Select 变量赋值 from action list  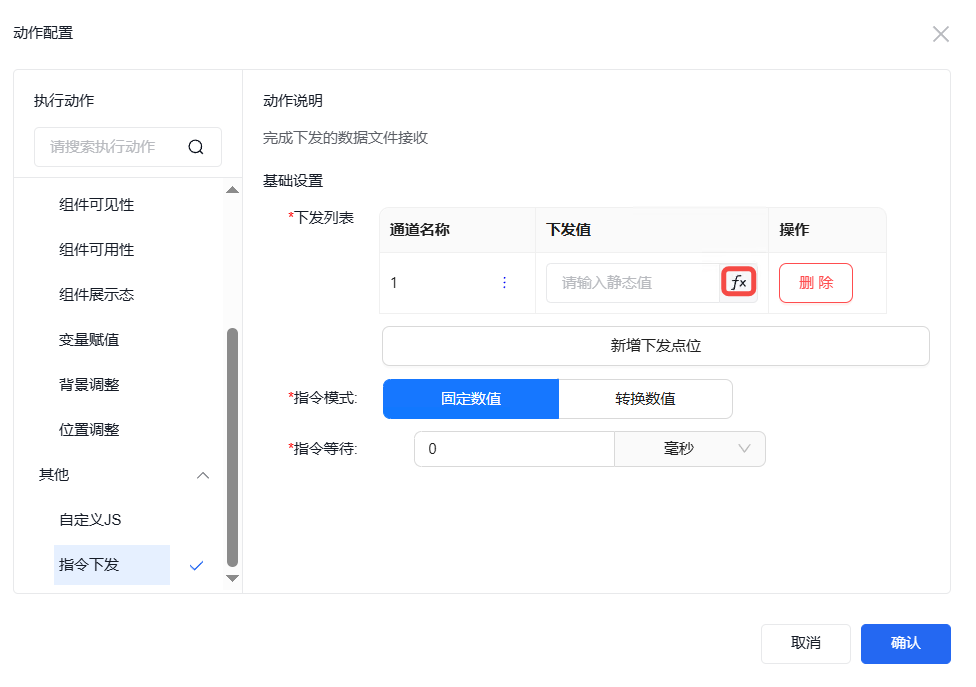coord(89,340)
